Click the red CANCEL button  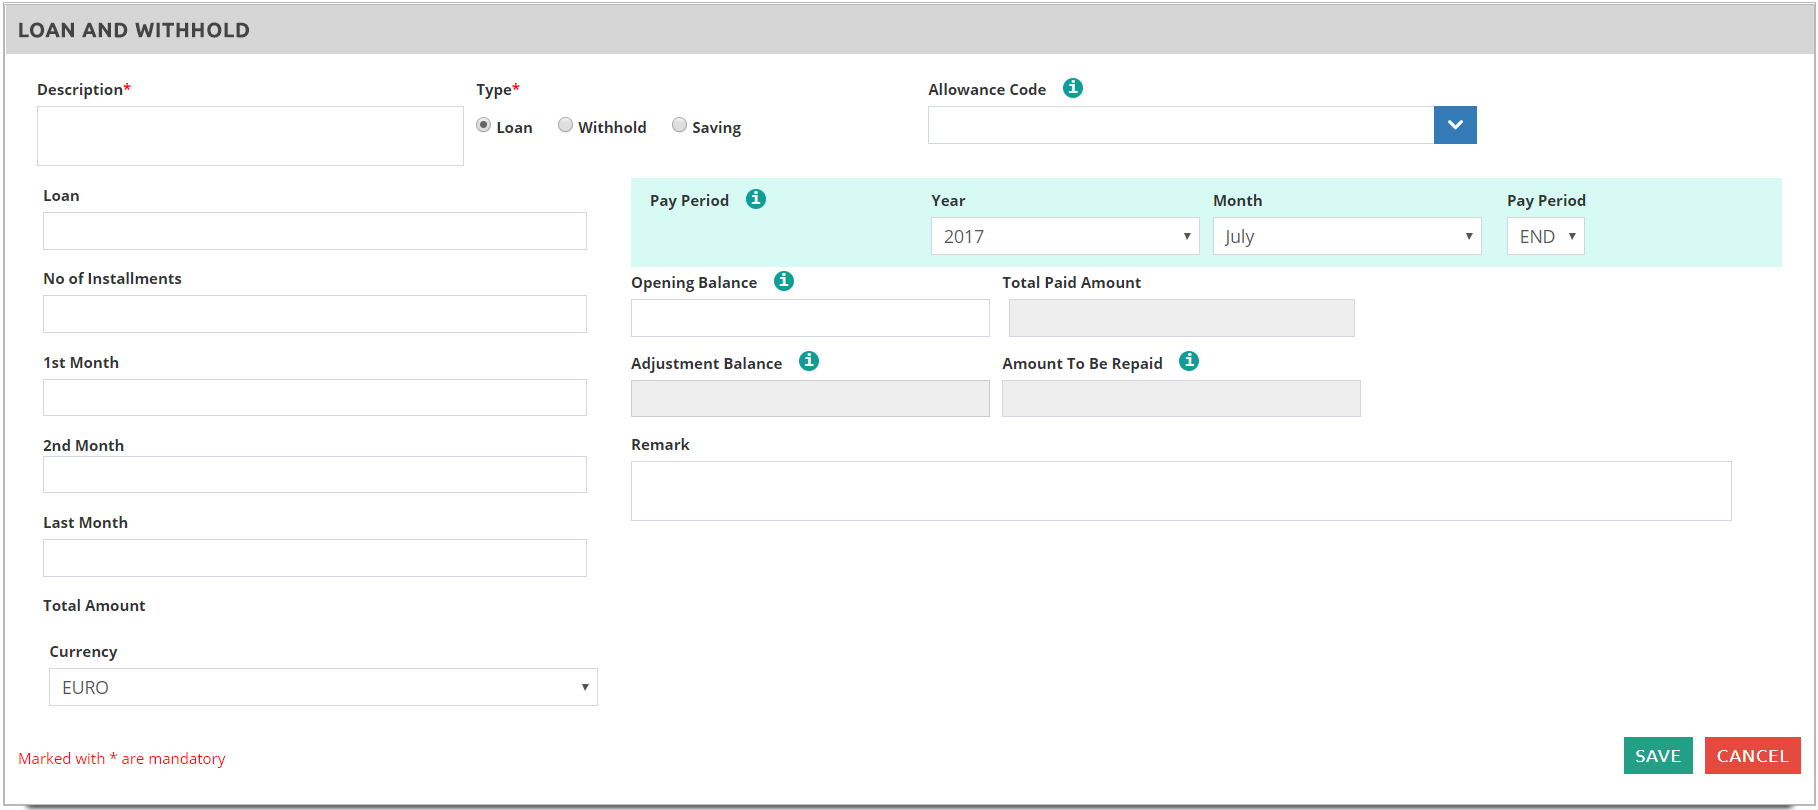point(1752,756)
